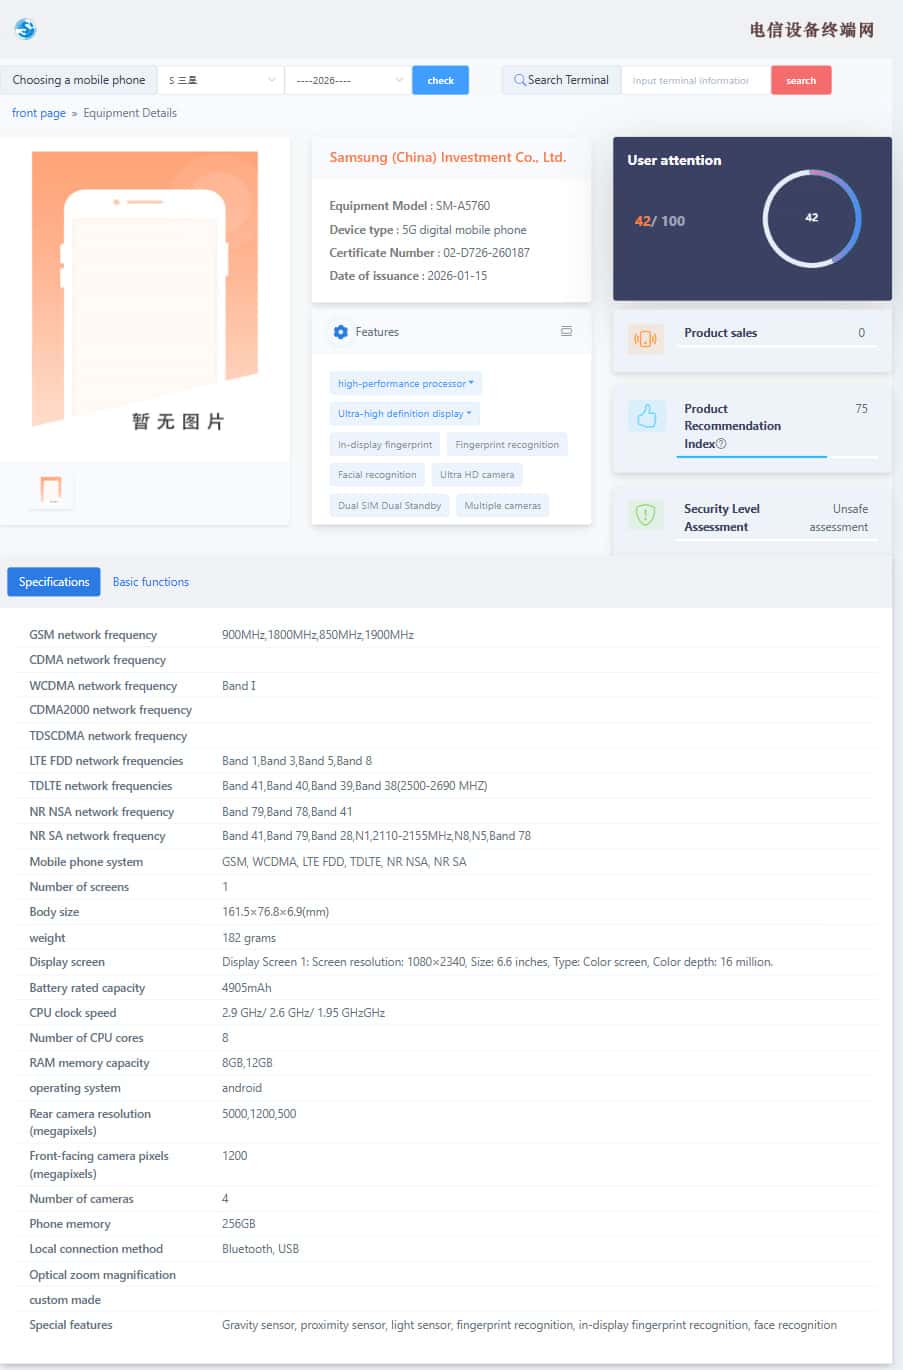The width and height of the screenshot is (903, 1370).
Task: Open the 2026 year dropdown
Action: tap(347, 80)
